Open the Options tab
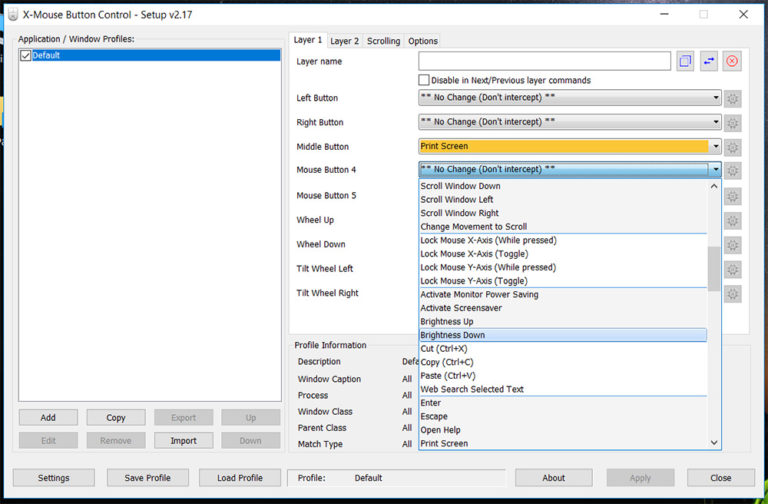Screen dimensions: 768x504 click(x=423, y=41)
